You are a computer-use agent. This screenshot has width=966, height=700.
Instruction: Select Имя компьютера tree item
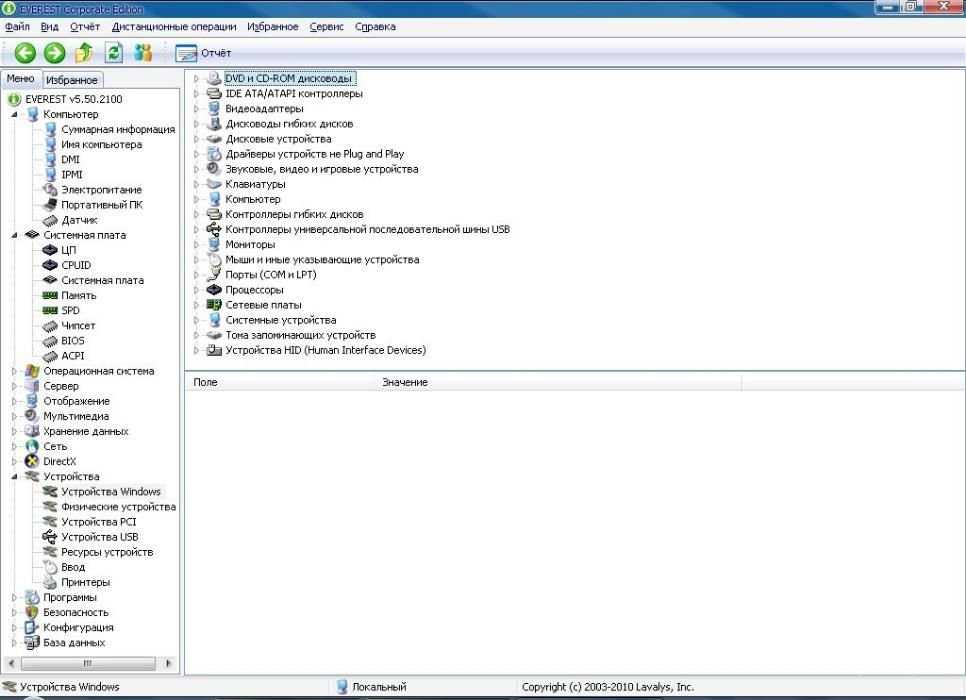click(102, 145)
